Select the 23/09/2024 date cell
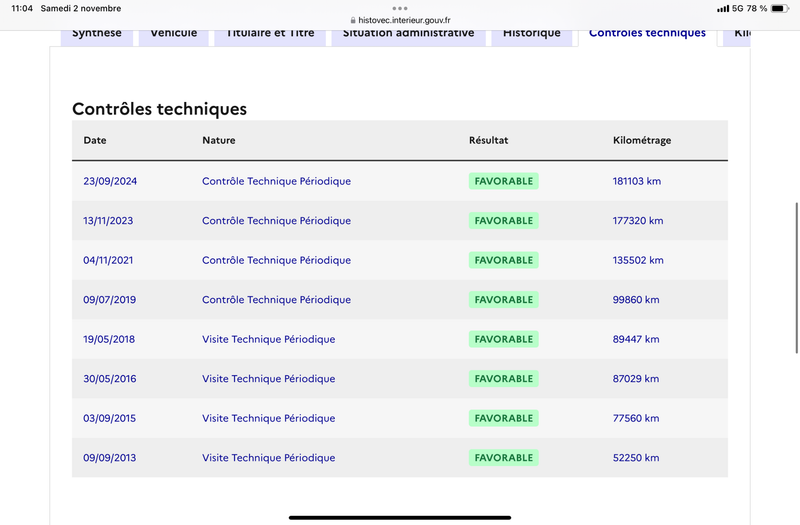The height and width of the screenshot is (525, 800). point(110,181)
